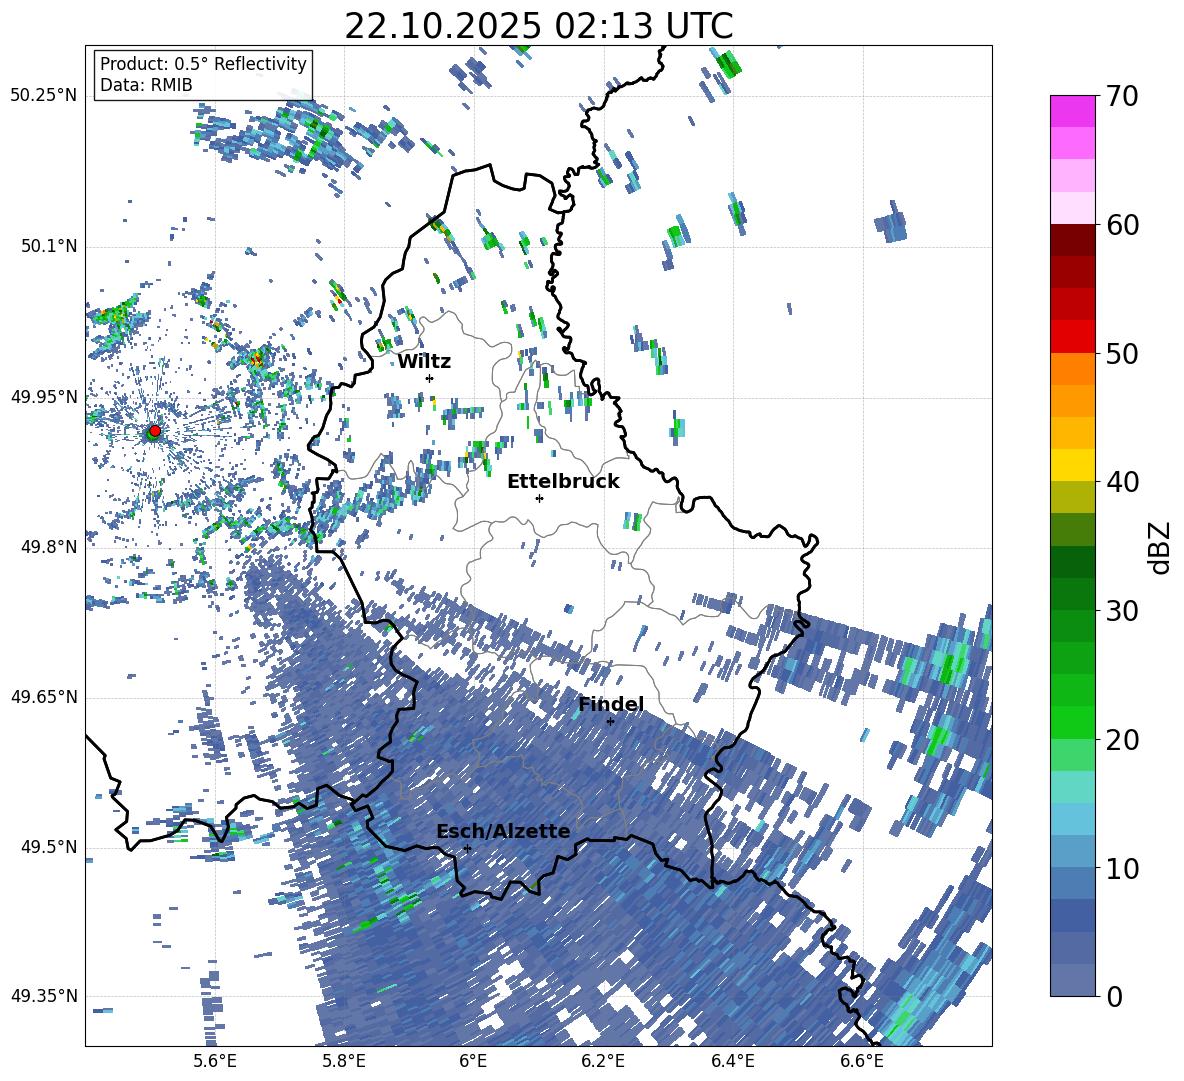Click the 30 tick on colorbar

pyautogui.click(x=1122, y=611)
